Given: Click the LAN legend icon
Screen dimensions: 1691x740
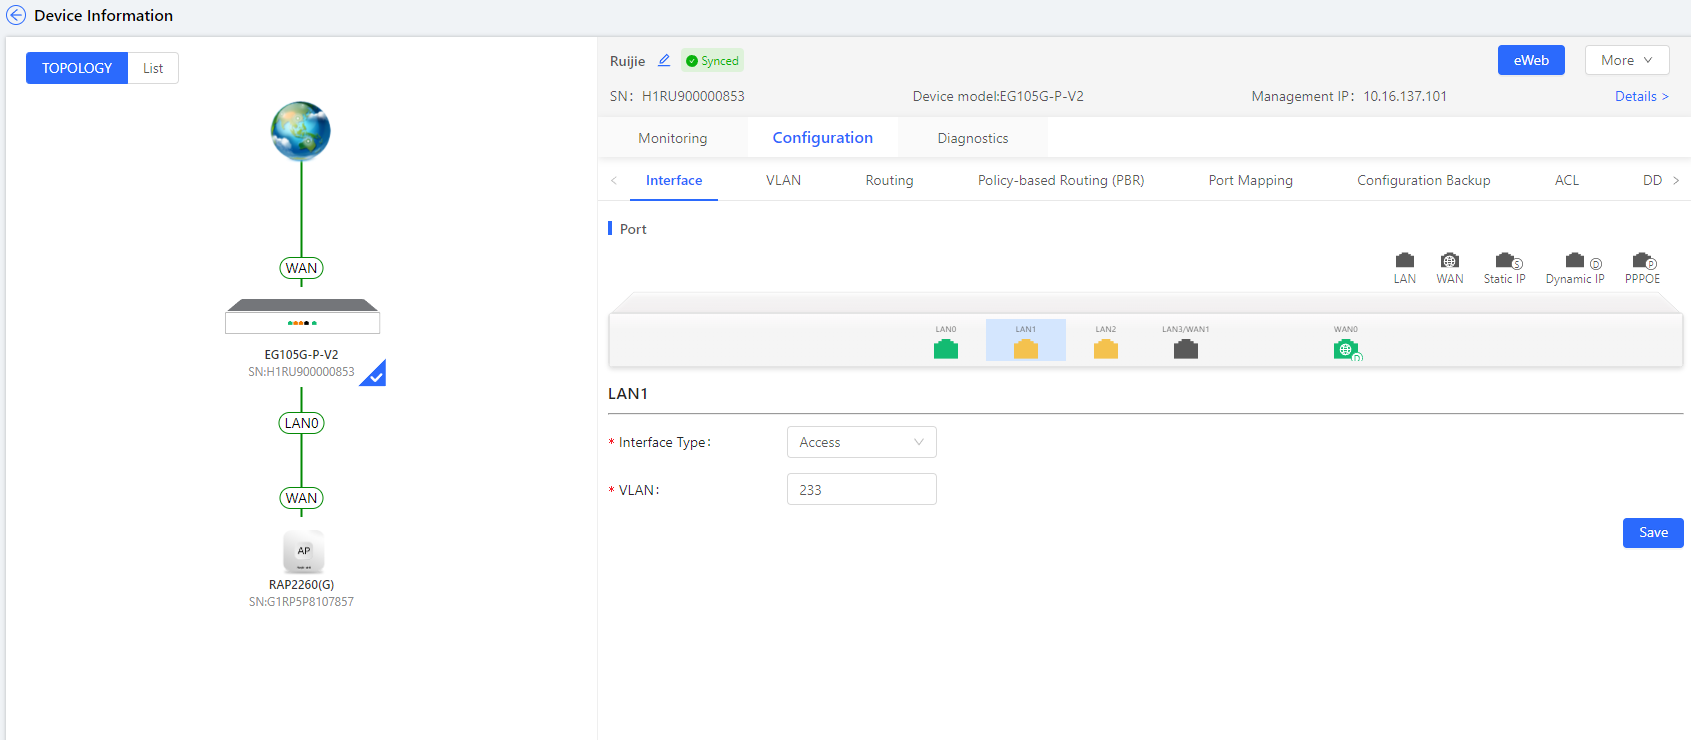Looking at the screenshot, I should [x=1405, y=260].
